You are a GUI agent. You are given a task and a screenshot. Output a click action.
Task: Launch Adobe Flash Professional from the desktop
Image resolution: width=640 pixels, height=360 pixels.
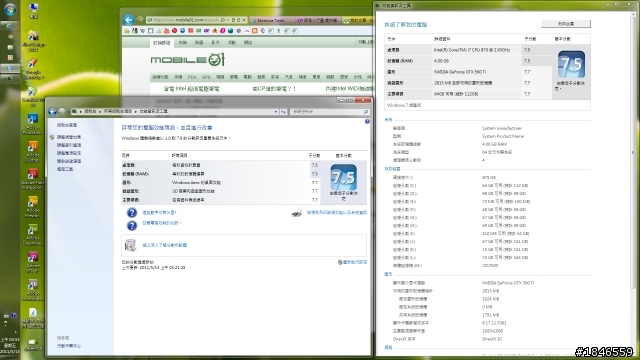tap(33, 179)
